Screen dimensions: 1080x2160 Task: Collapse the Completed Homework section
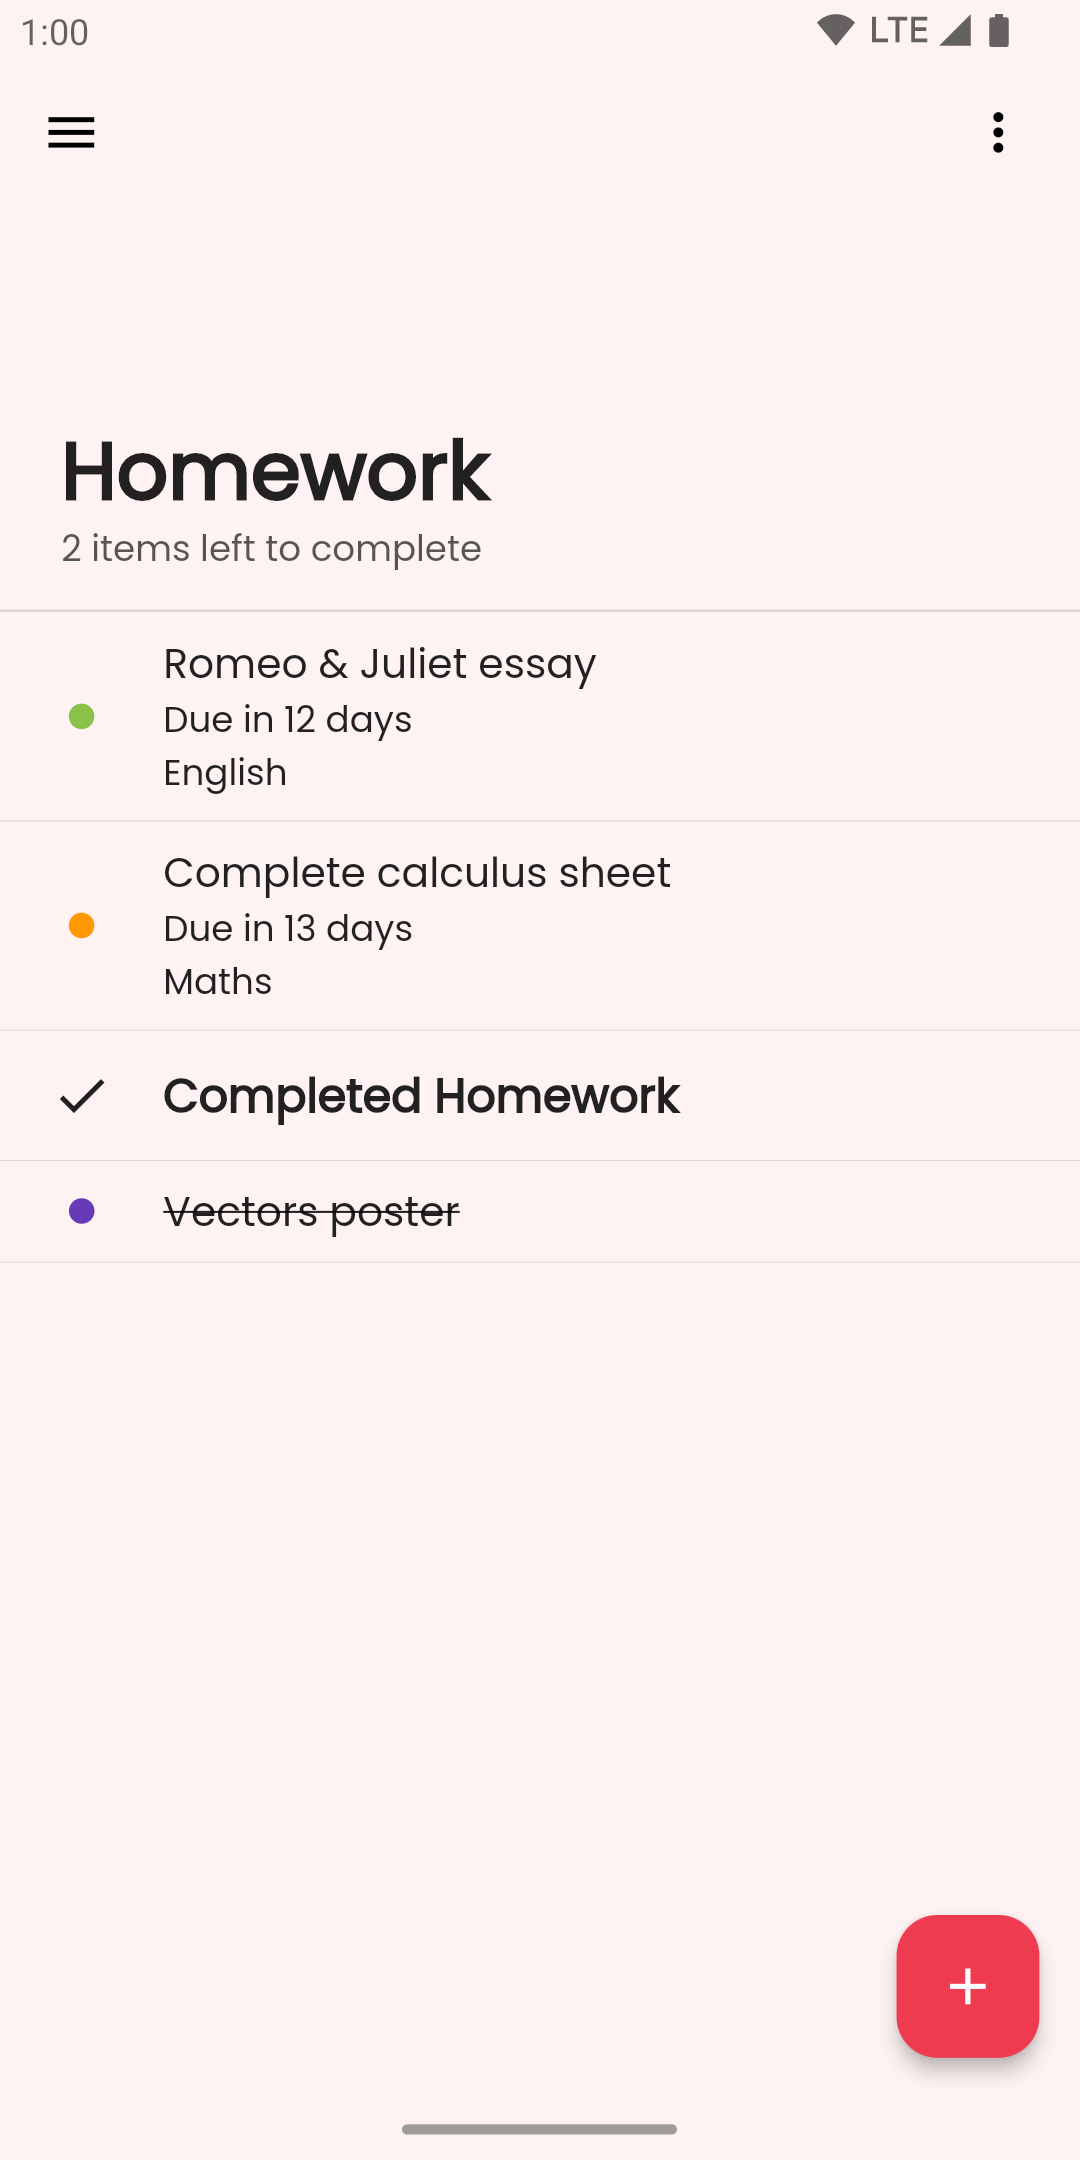point(421,1096)
